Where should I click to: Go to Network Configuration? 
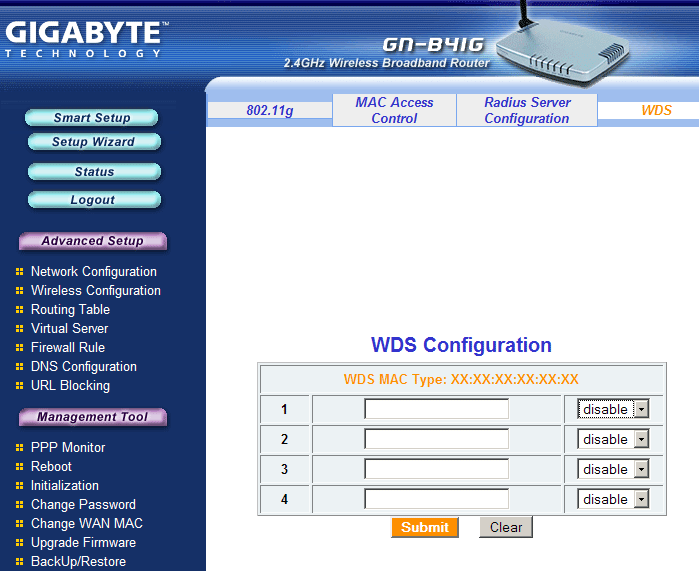[x=94, y=271]
